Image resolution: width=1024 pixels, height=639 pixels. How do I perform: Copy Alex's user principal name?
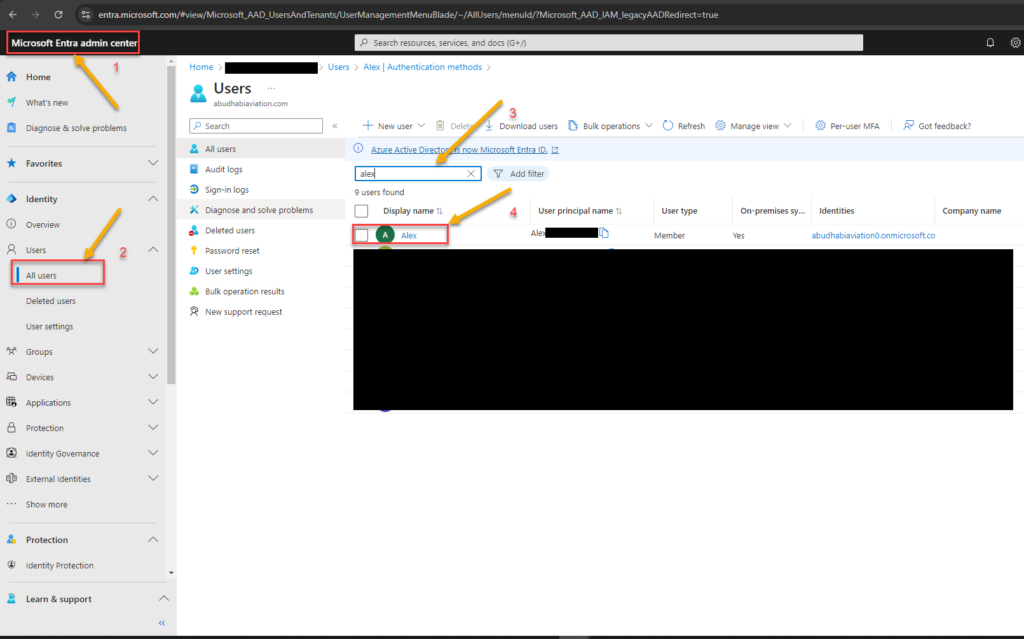[604, 233]
